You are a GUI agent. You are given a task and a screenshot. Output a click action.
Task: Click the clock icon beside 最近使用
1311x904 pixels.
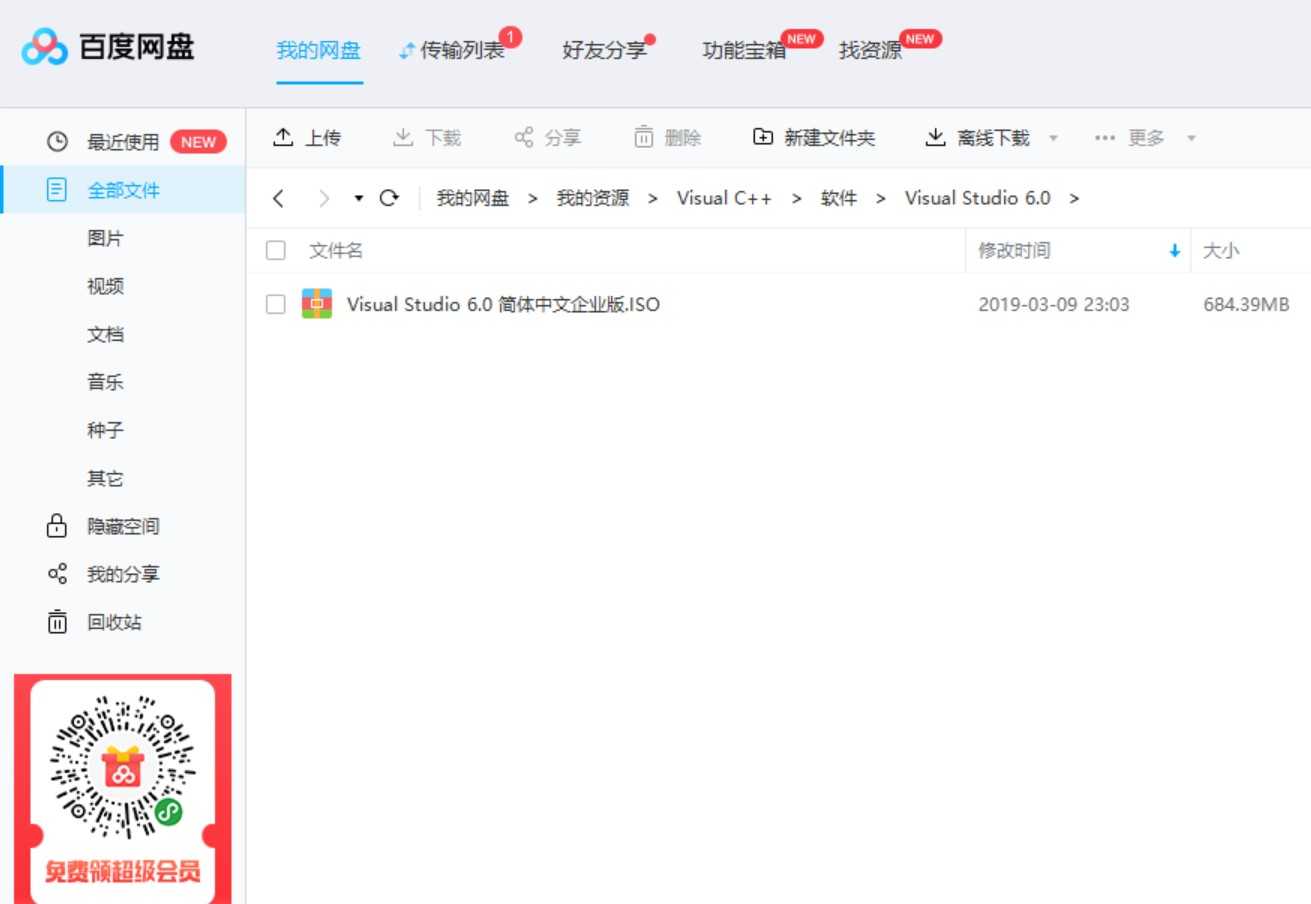click(x=57, y=142)
